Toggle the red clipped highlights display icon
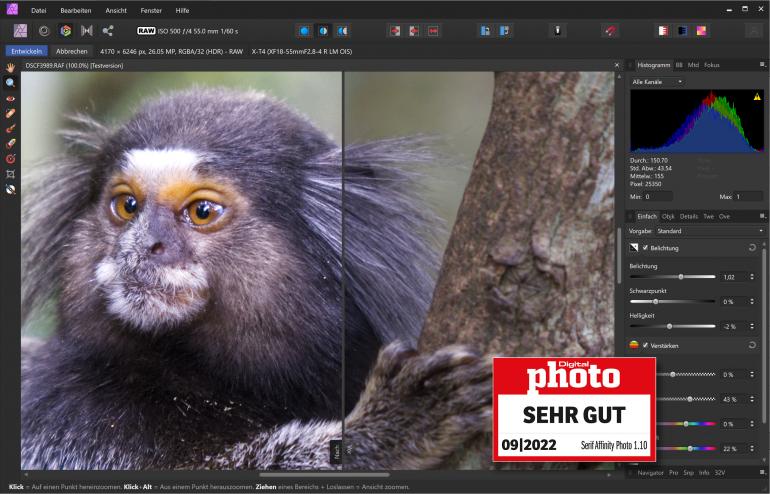 pos(663,31)
